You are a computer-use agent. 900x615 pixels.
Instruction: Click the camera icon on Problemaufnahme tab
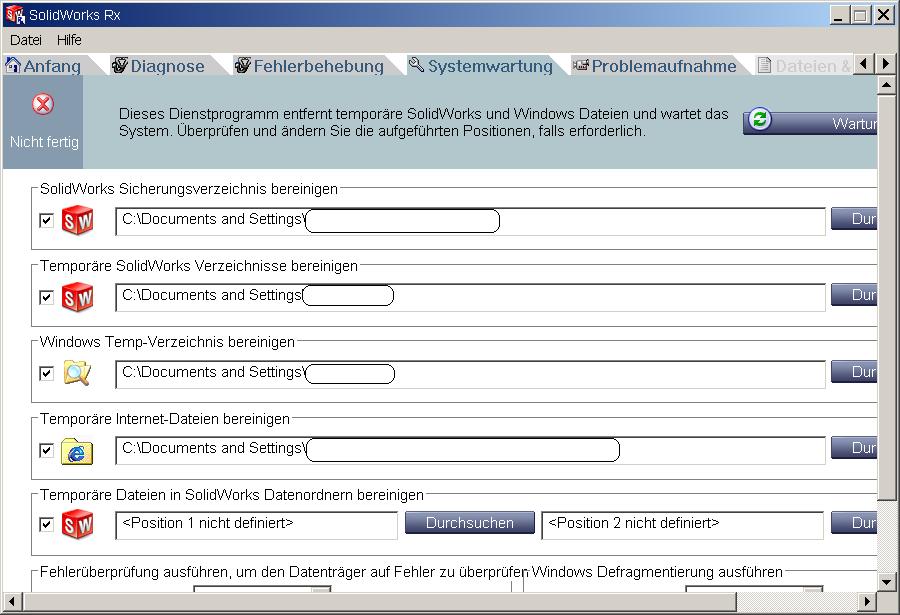pyautogui.click(x=581, y=65)
